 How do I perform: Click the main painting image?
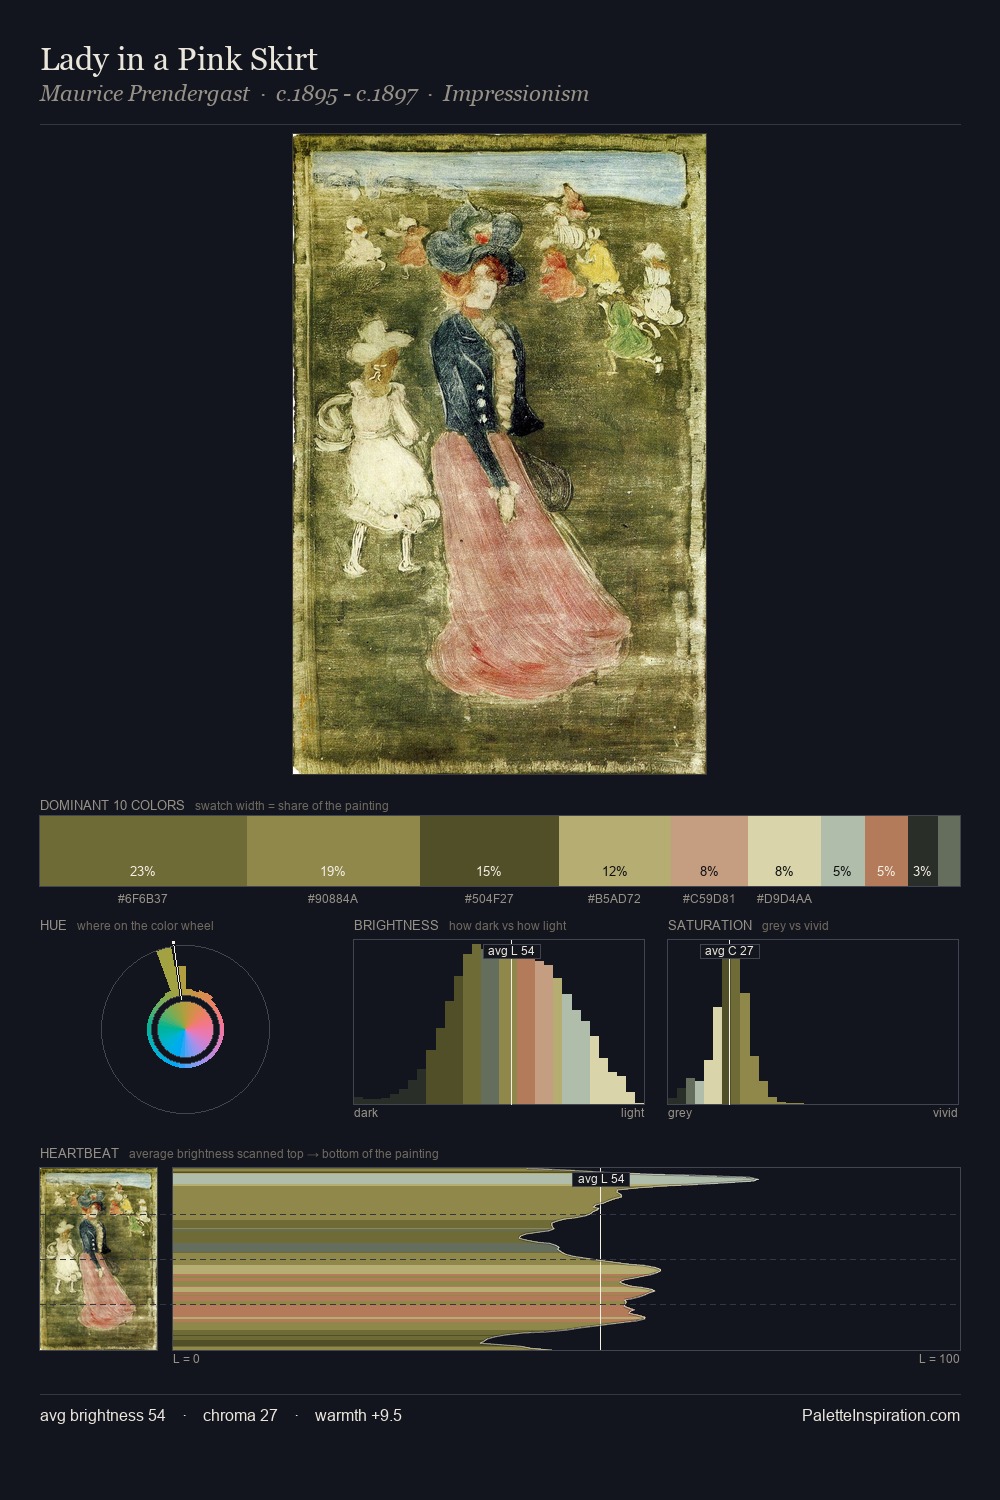(499, 454)
